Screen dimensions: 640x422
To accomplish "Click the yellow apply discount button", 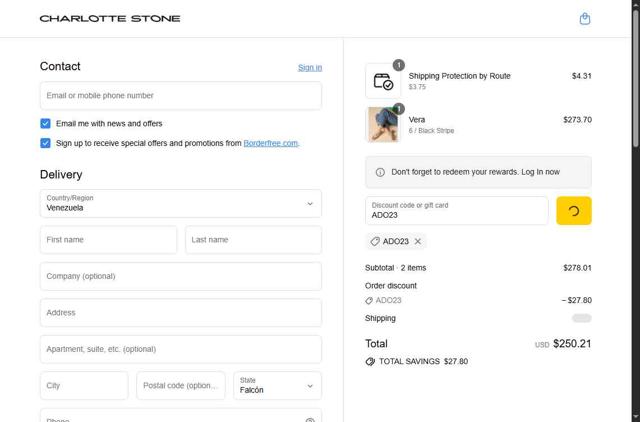I will pyautogui.click(x=574, y=211).
